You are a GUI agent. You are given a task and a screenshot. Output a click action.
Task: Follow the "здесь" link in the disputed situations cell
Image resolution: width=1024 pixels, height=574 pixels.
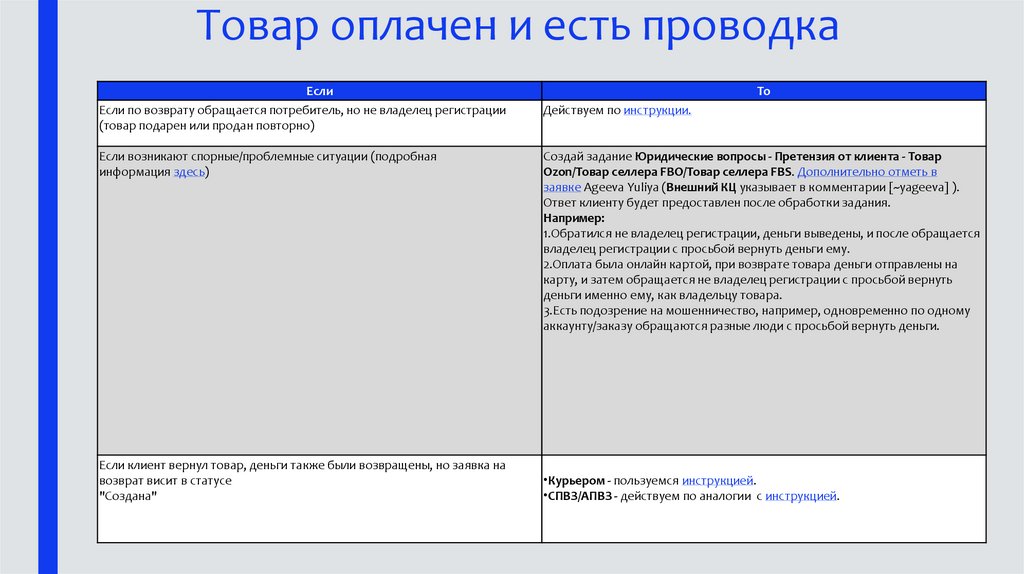pyautogui.click(x=189, y=172)
